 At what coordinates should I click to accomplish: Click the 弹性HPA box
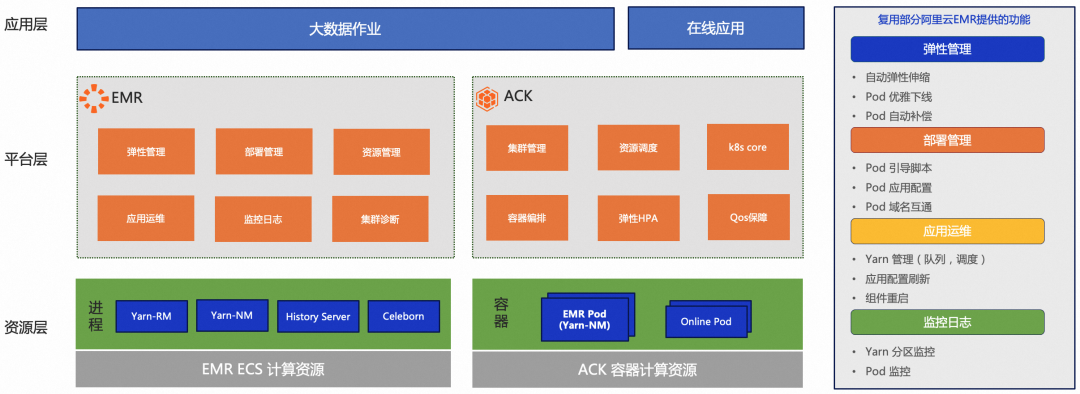tap(638, 218)
